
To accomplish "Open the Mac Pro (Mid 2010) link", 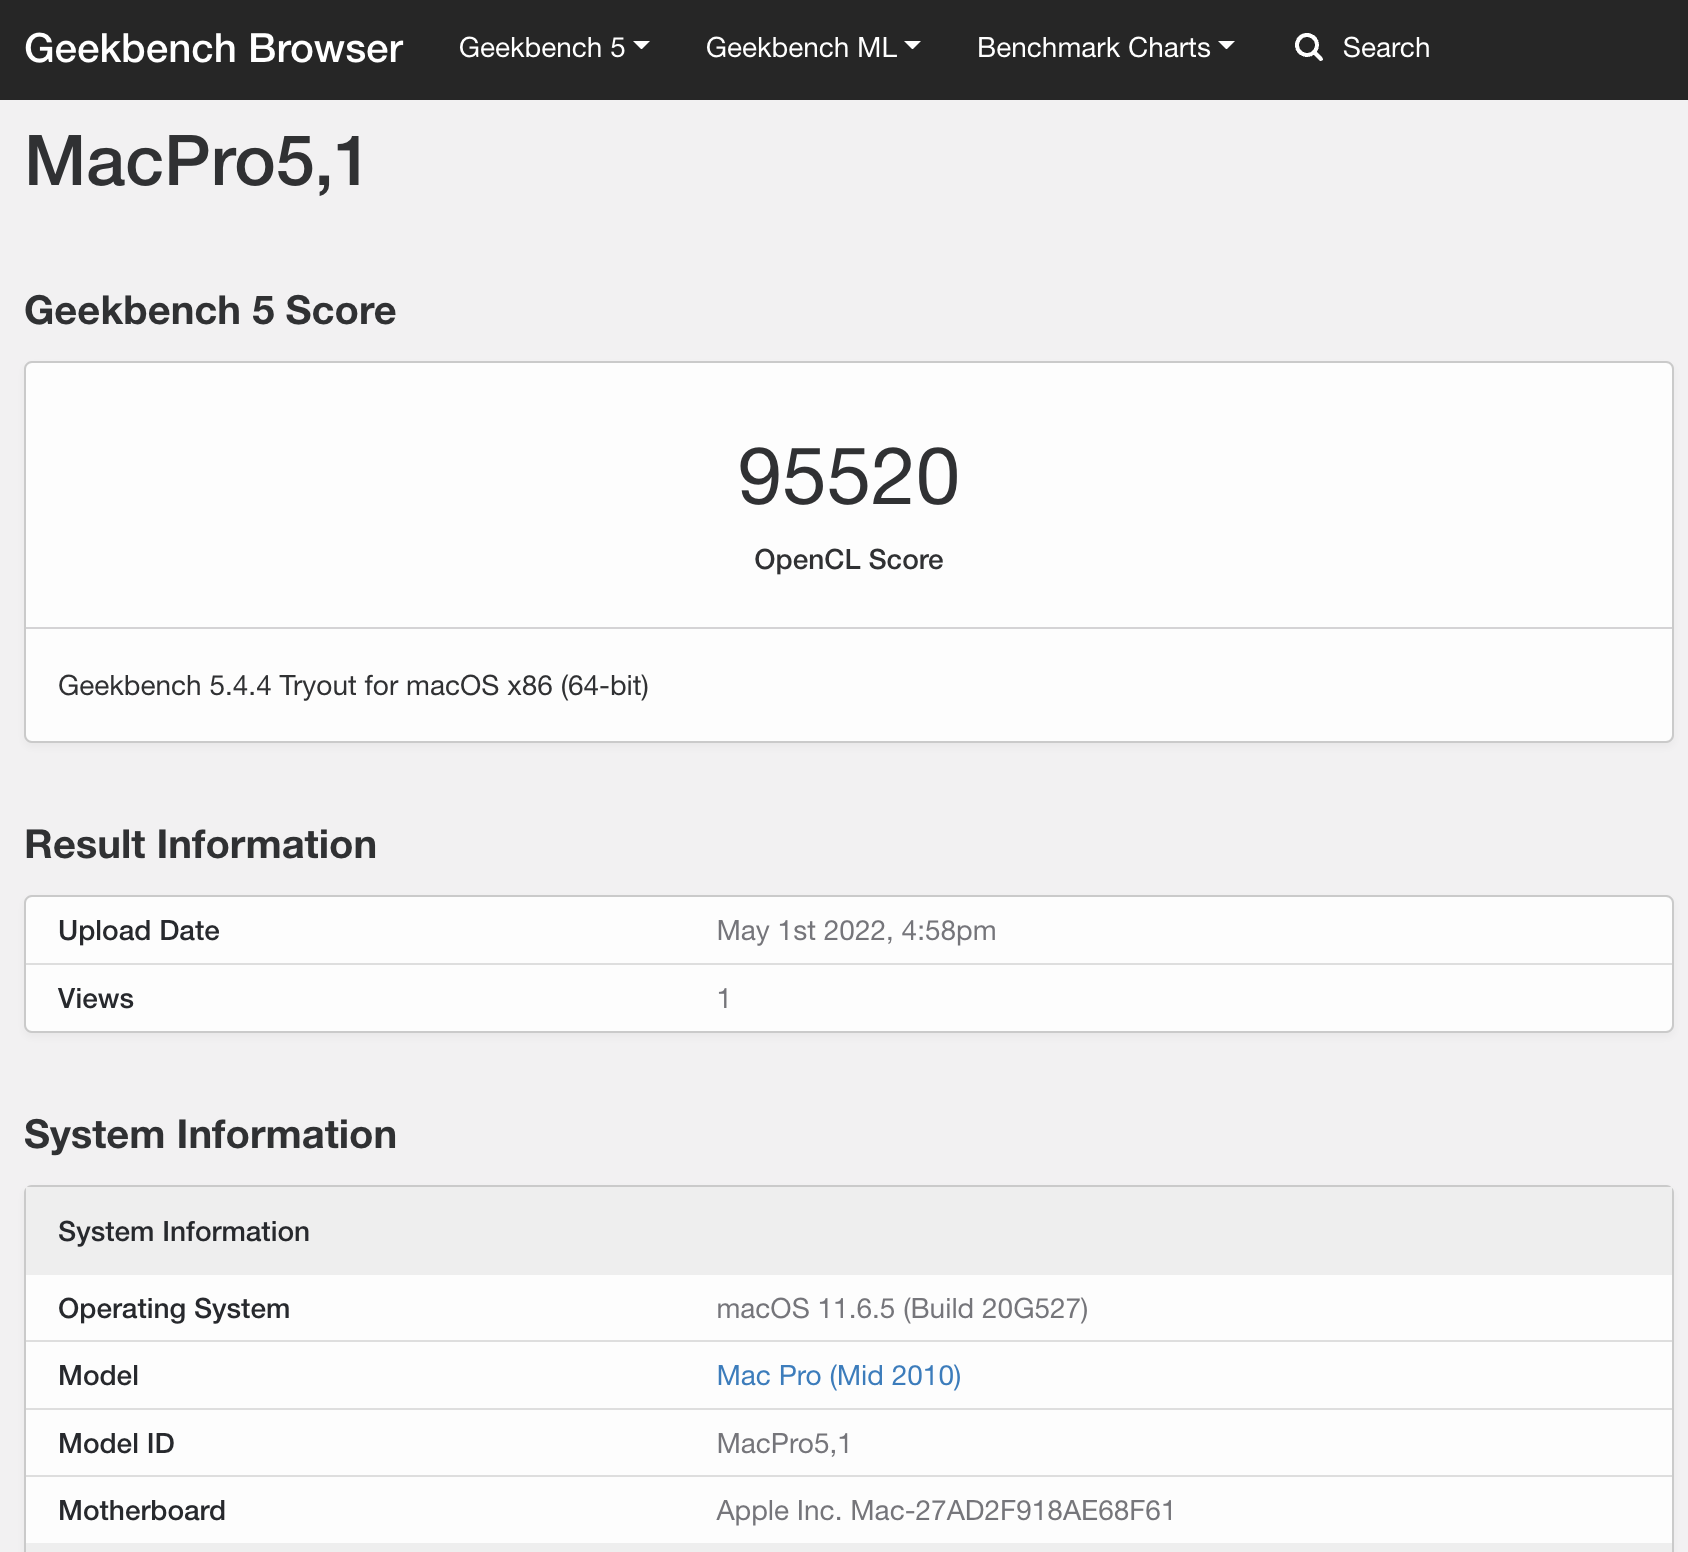I will [838, 1375].
